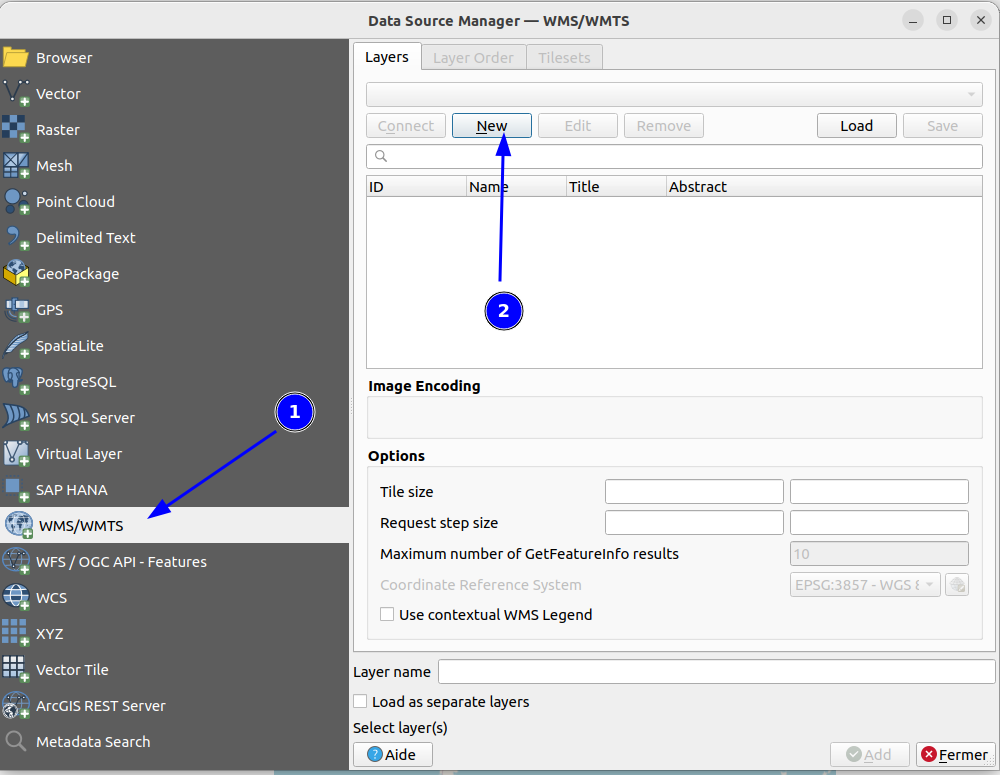The image size is (1000, 775).
Task: Enable Use contextual WMS Legend
Action: pos(387,614)
